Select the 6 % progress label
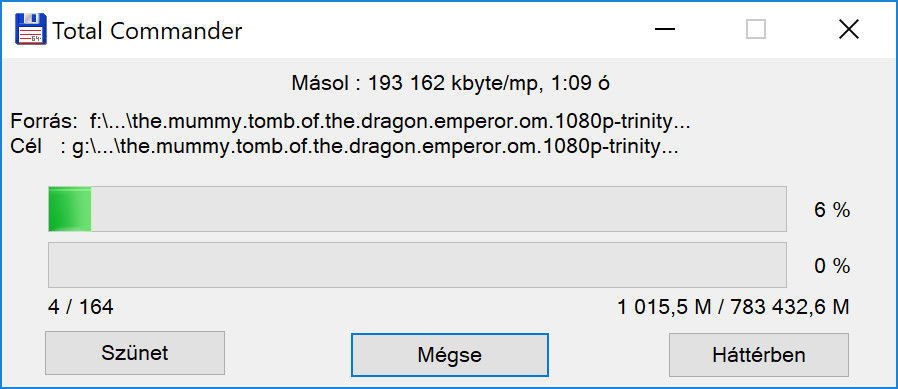Image resolution: width=898 pixels, height=389 pixels. click(x=832, y=210)
